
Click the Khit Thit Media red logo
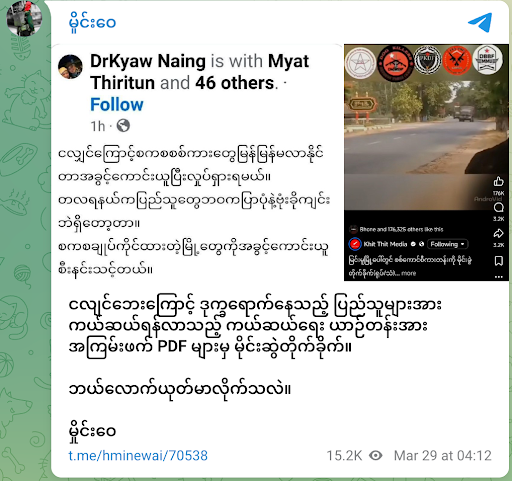pyautogui.click(x=355, y=244)
